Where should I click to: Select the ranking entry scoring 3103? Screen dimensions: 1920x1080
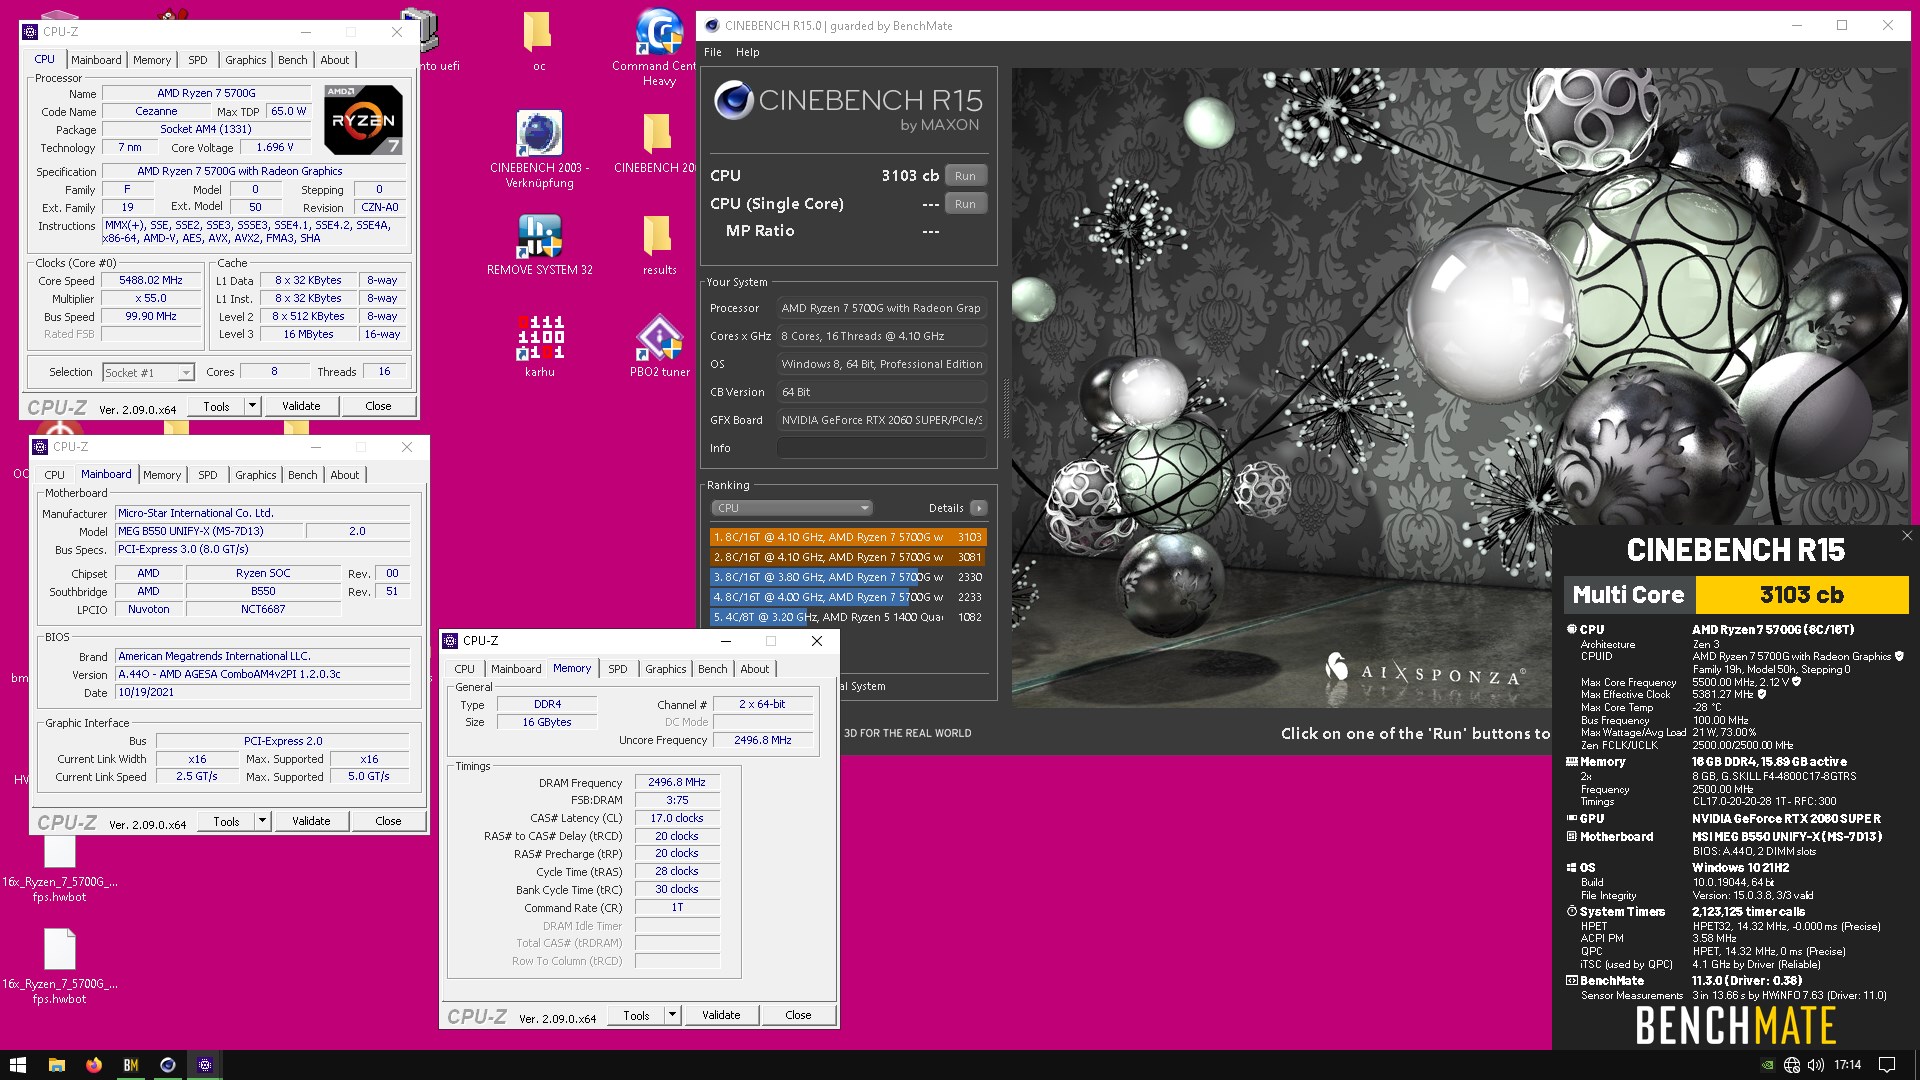848,537
